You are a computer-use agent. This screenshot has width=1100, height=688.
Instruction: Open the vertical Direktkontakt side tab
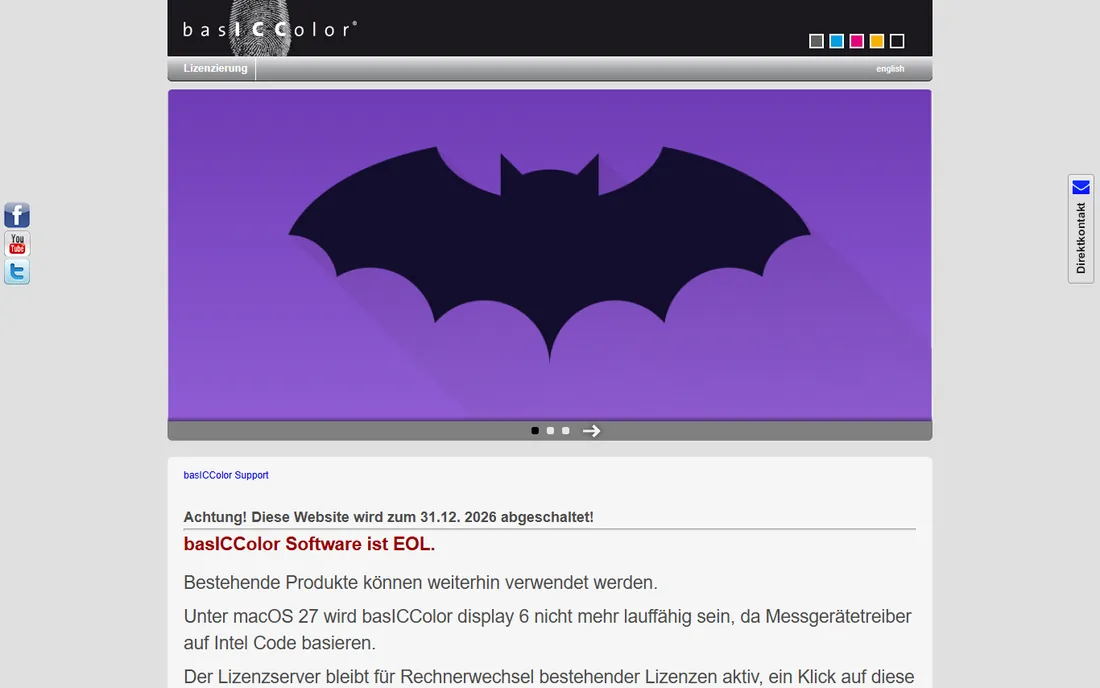[x=1081, y=229]
